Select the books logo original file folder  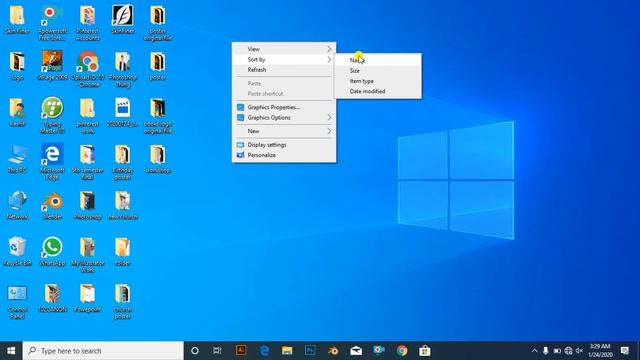158,116
